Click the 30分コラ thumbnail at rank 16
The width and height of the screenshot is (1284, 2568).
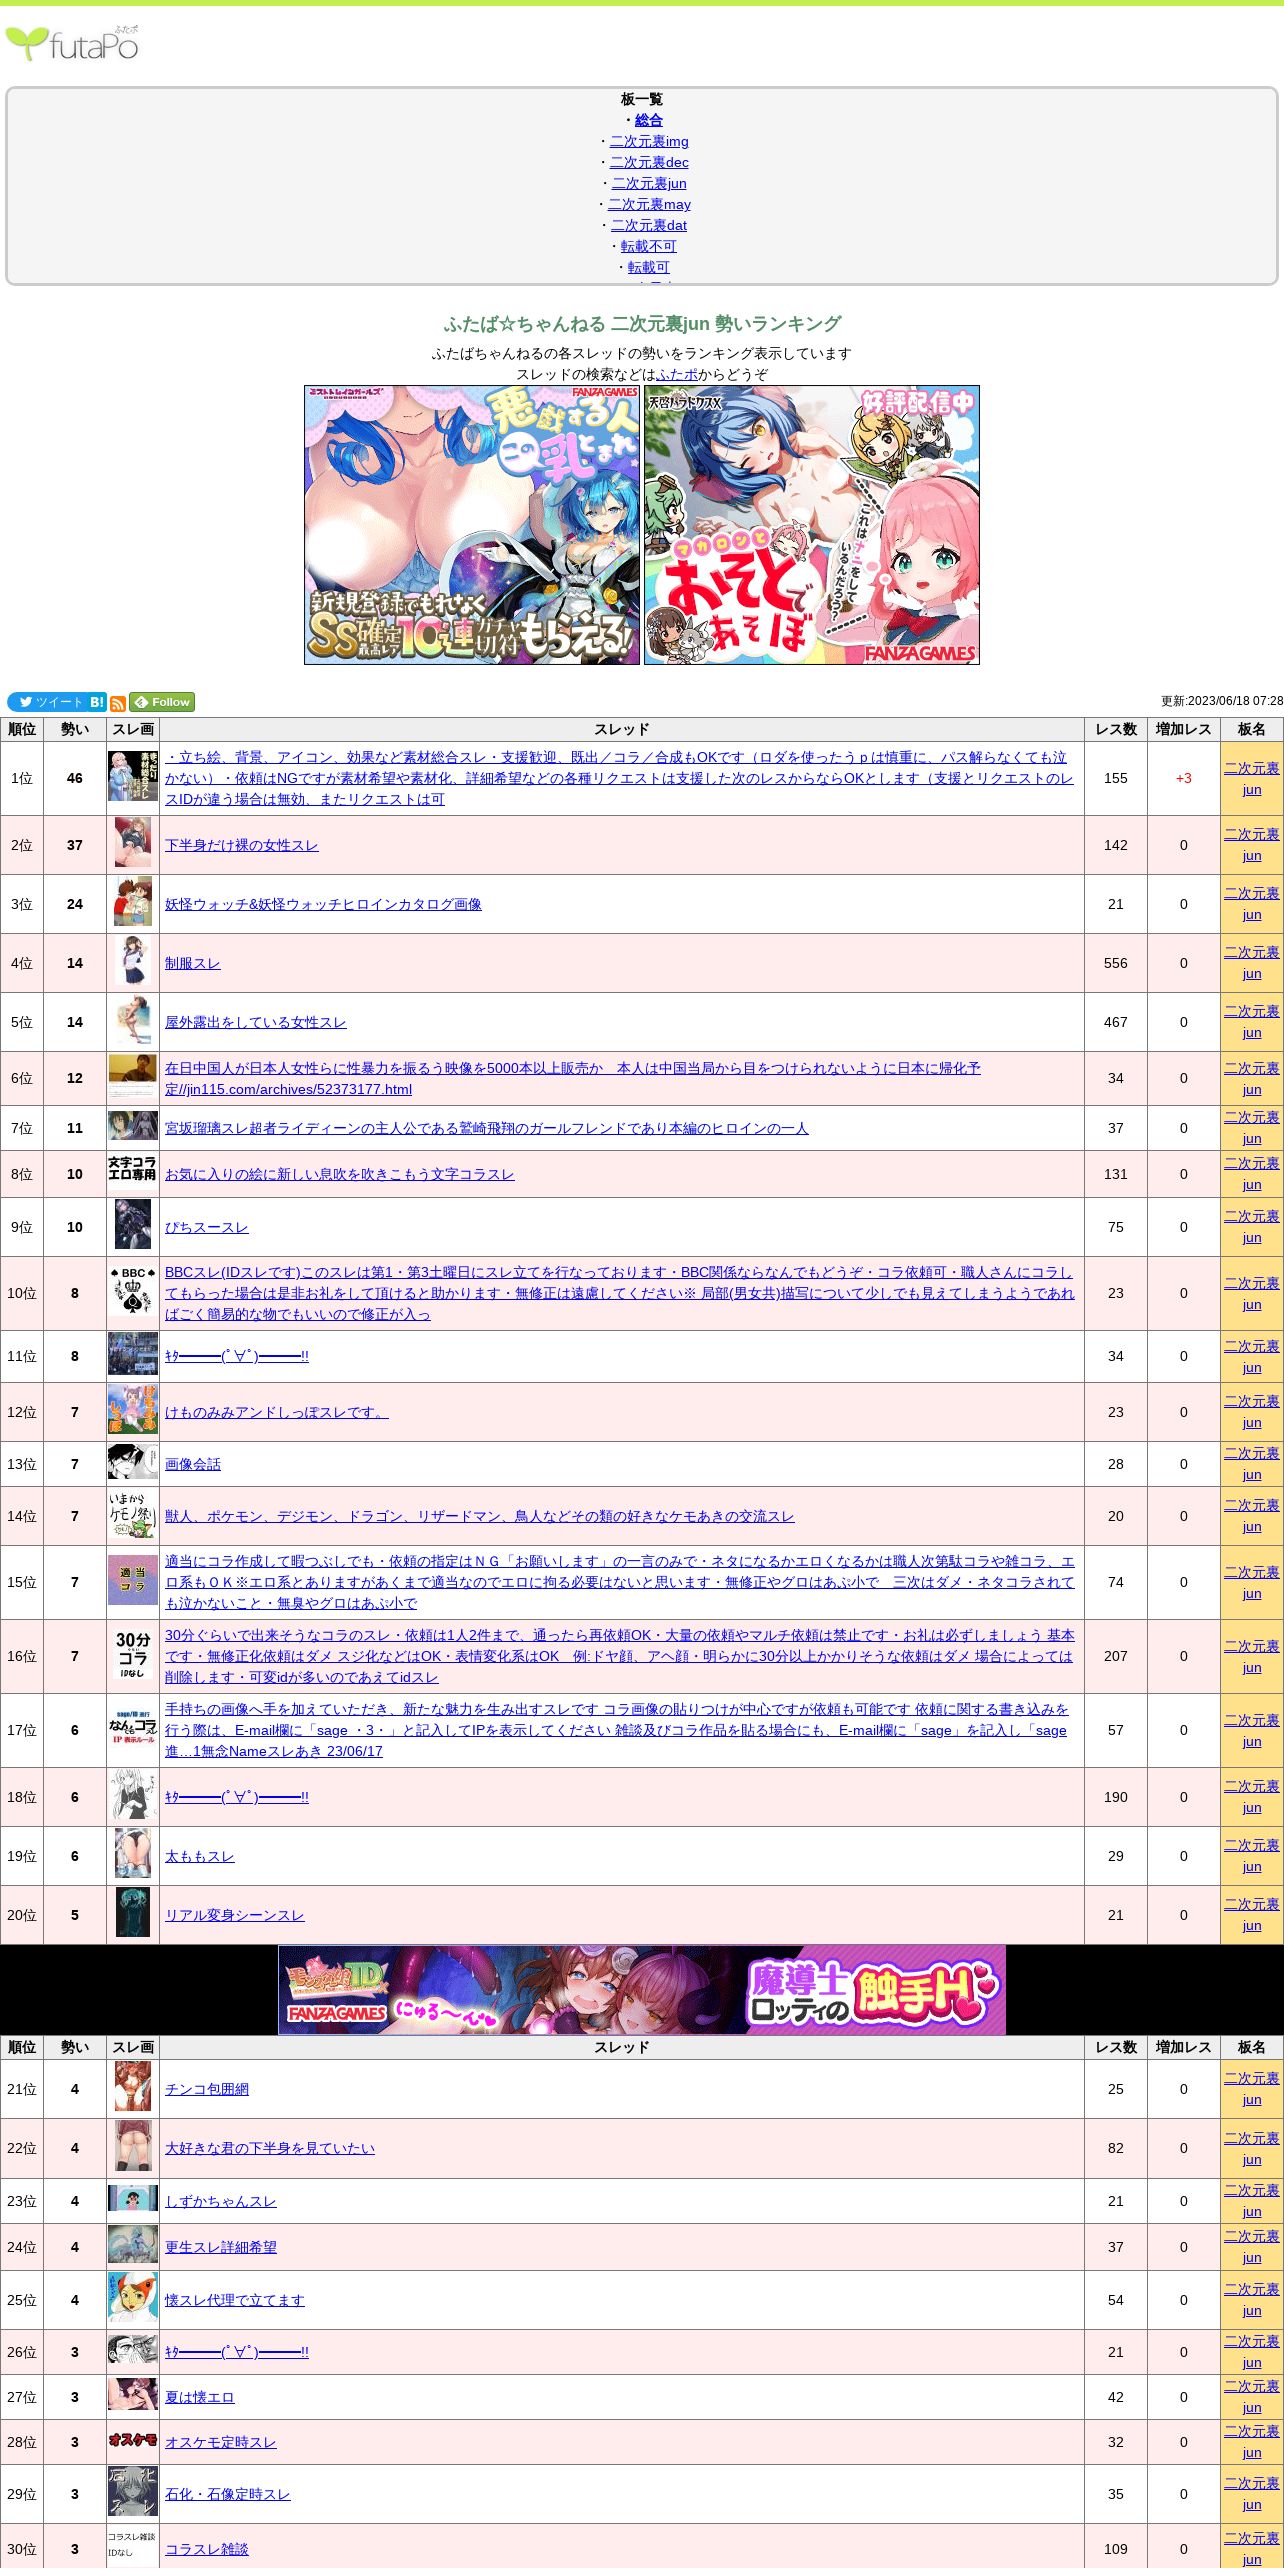[x=133, y=1654]
